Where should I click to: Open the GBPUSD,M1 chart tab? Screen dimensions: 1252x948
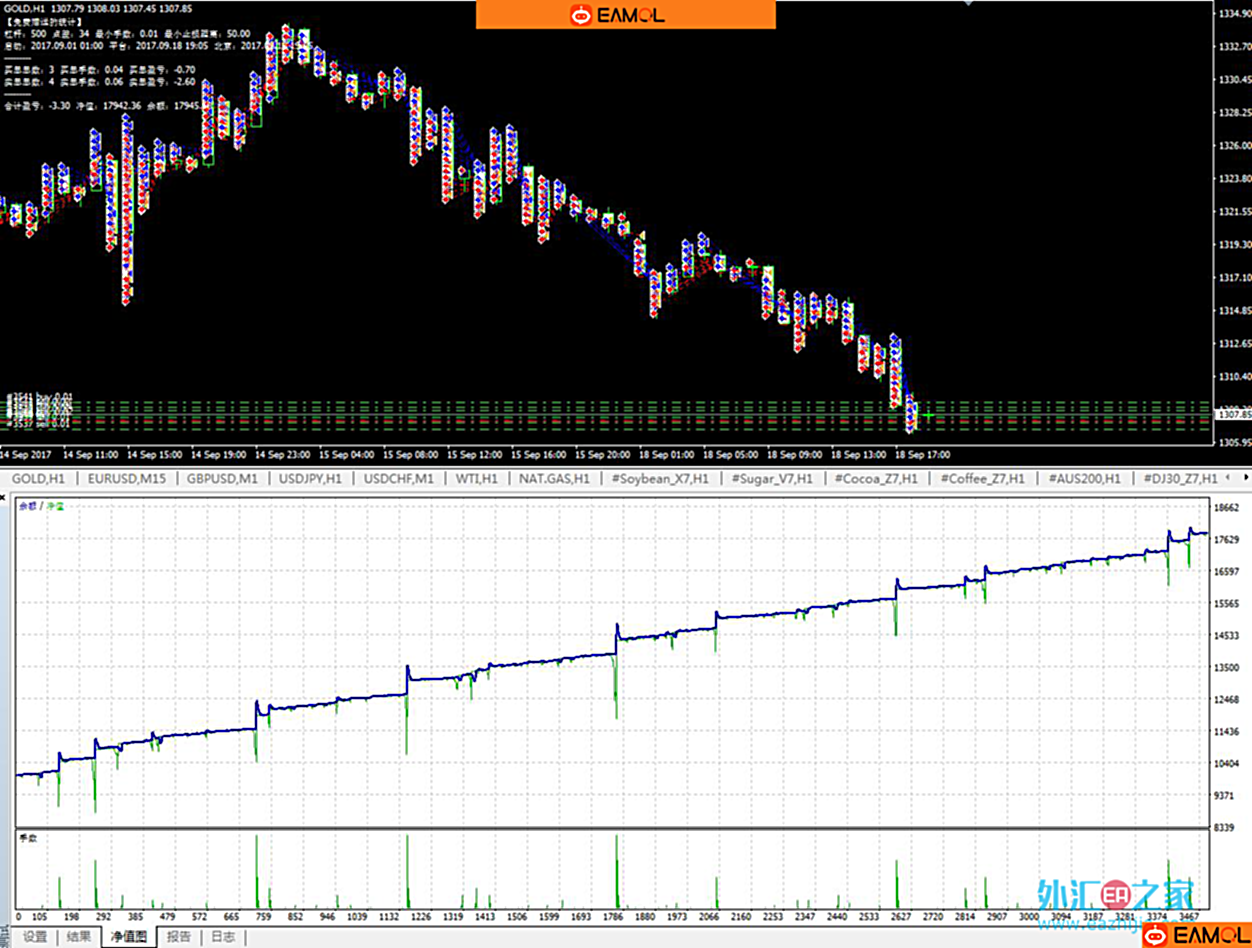223,479
